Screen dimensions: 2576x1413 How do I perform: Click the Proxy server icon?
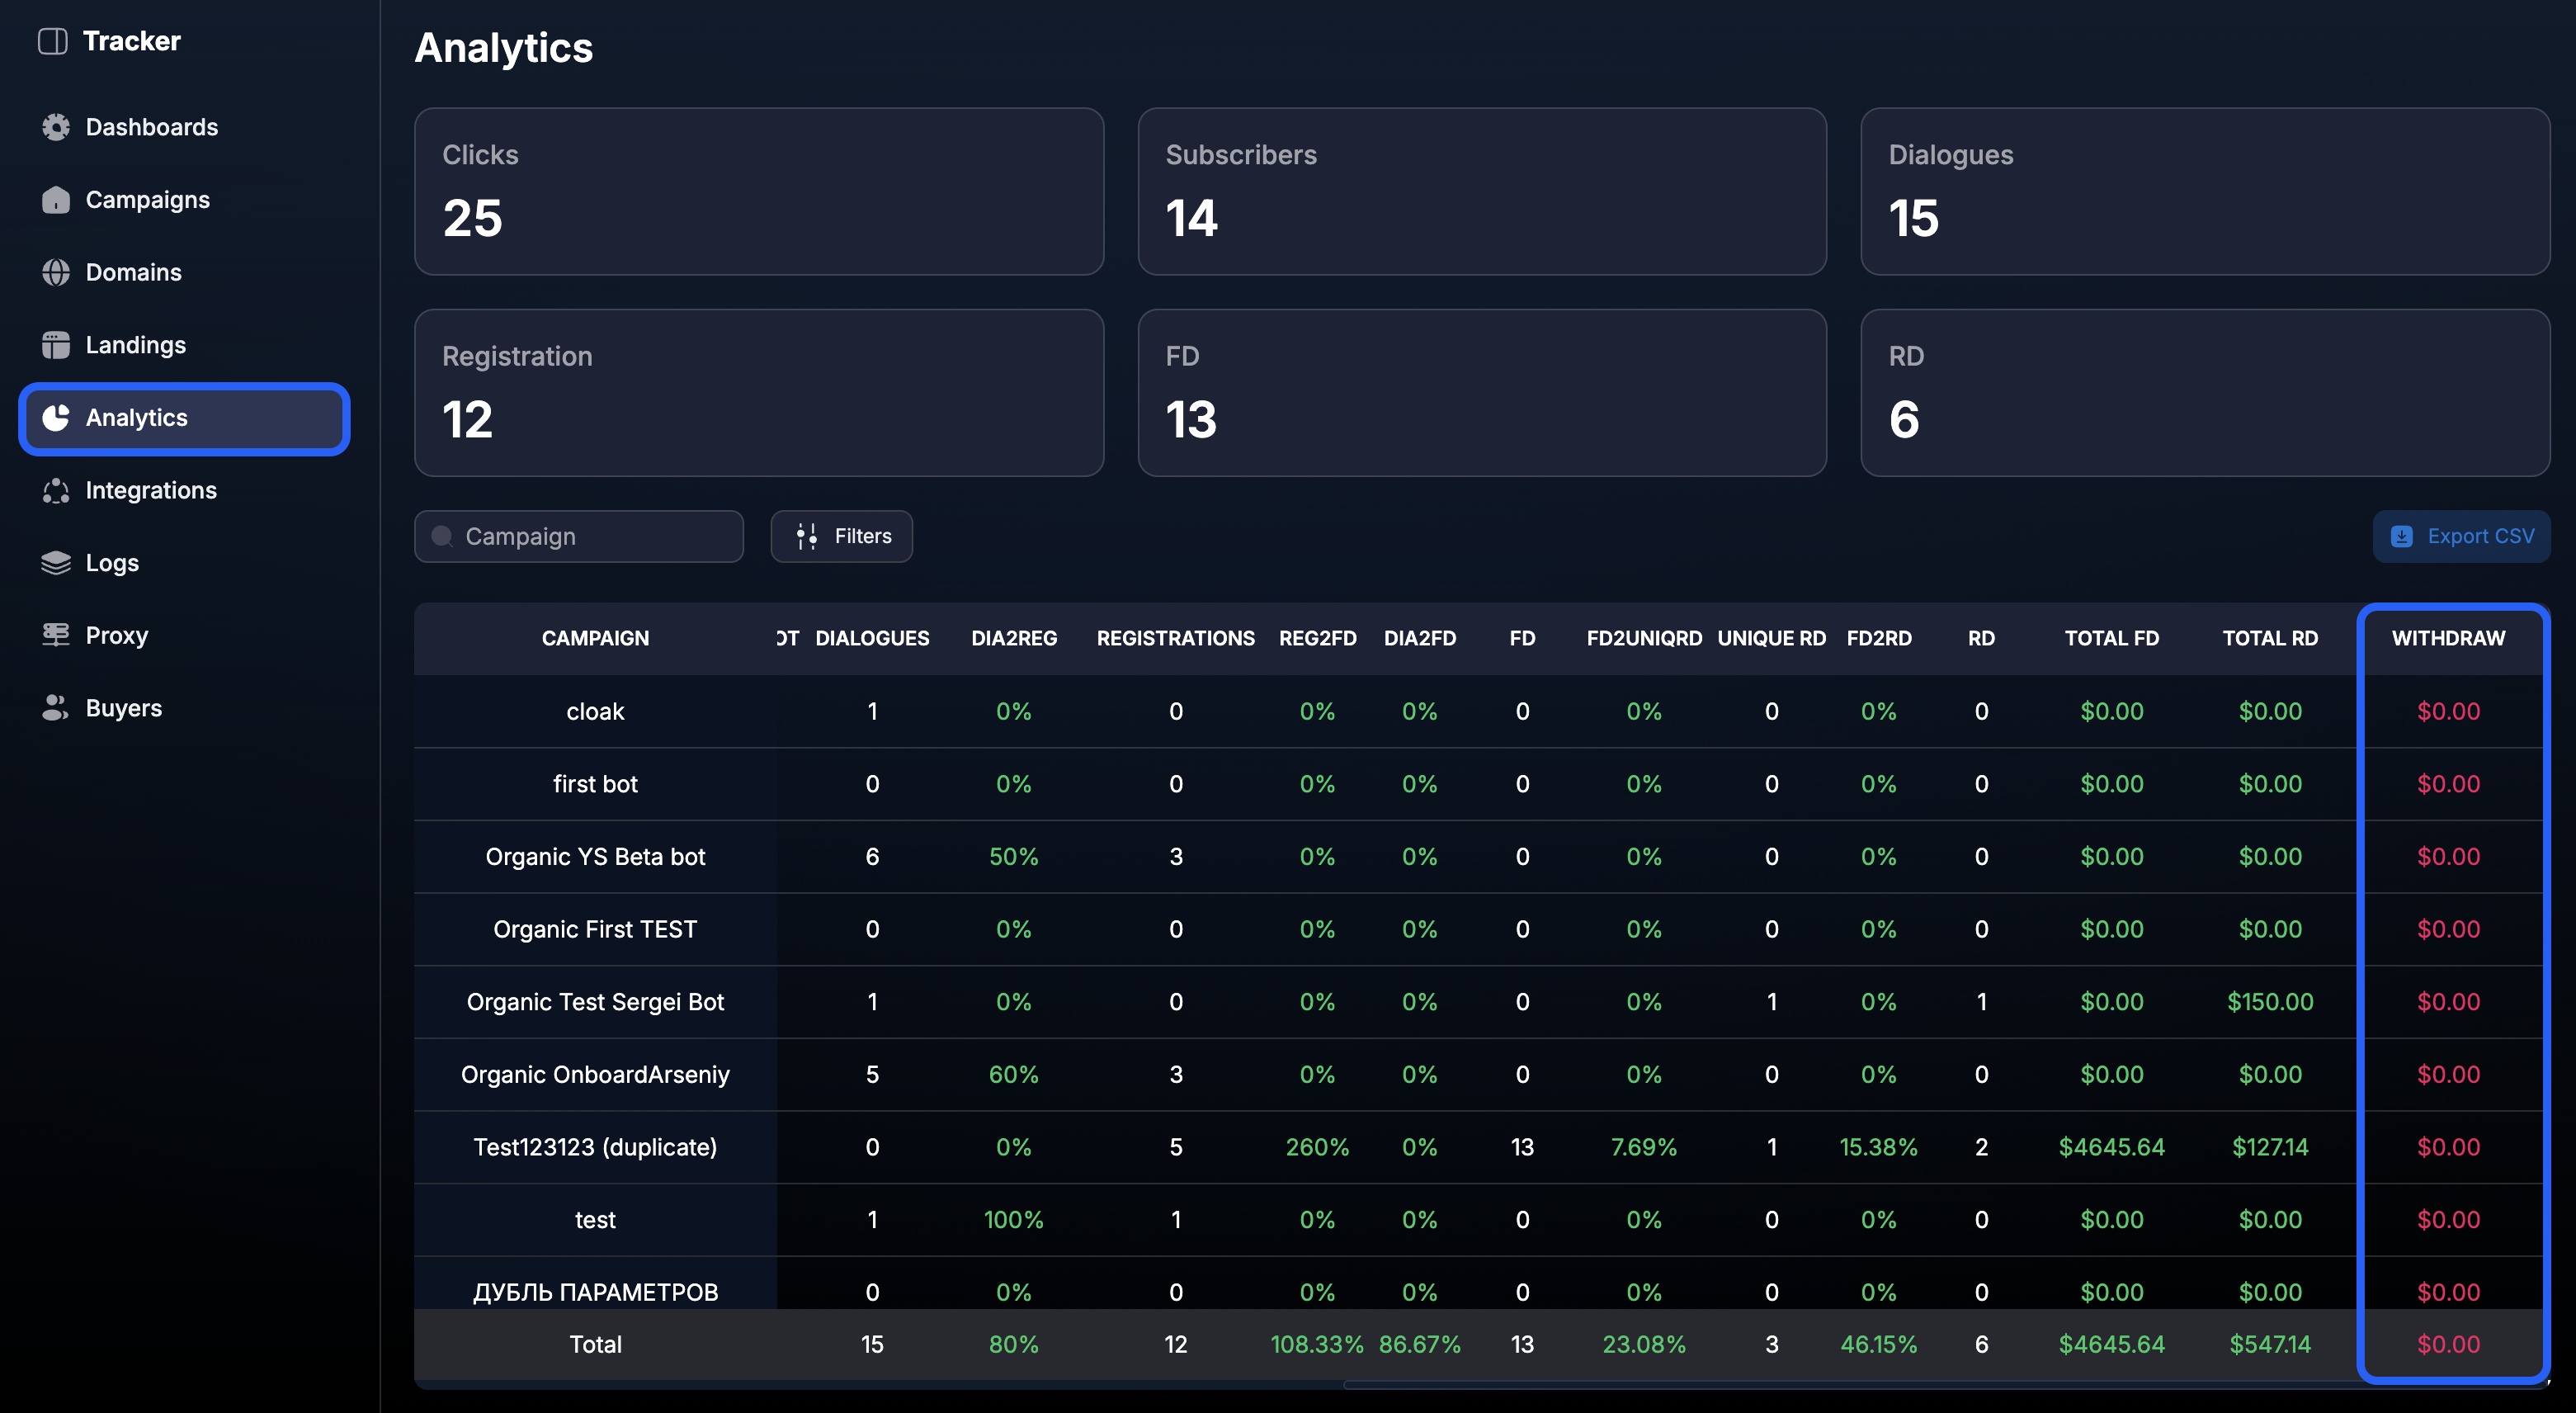(x=56, y=635)
